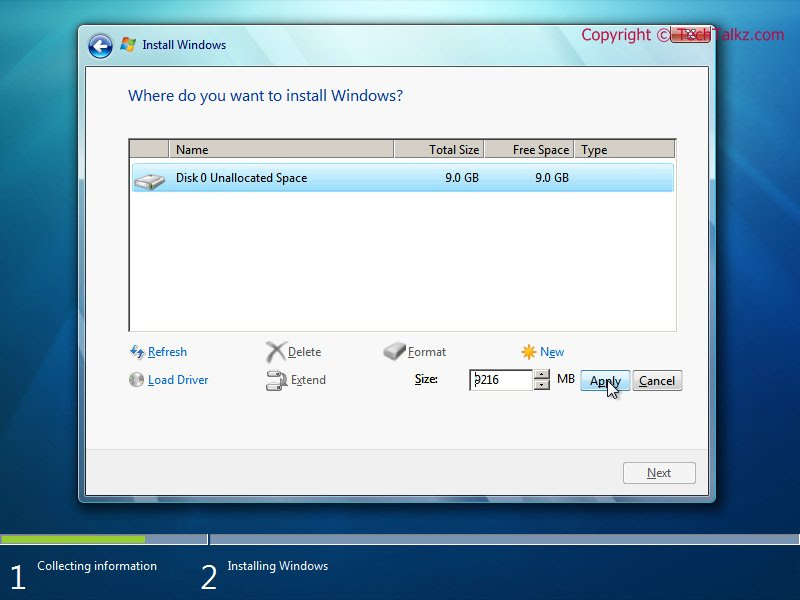800x600 pixels.
Task: Click the Delete X icon
Action: [276, 352]
